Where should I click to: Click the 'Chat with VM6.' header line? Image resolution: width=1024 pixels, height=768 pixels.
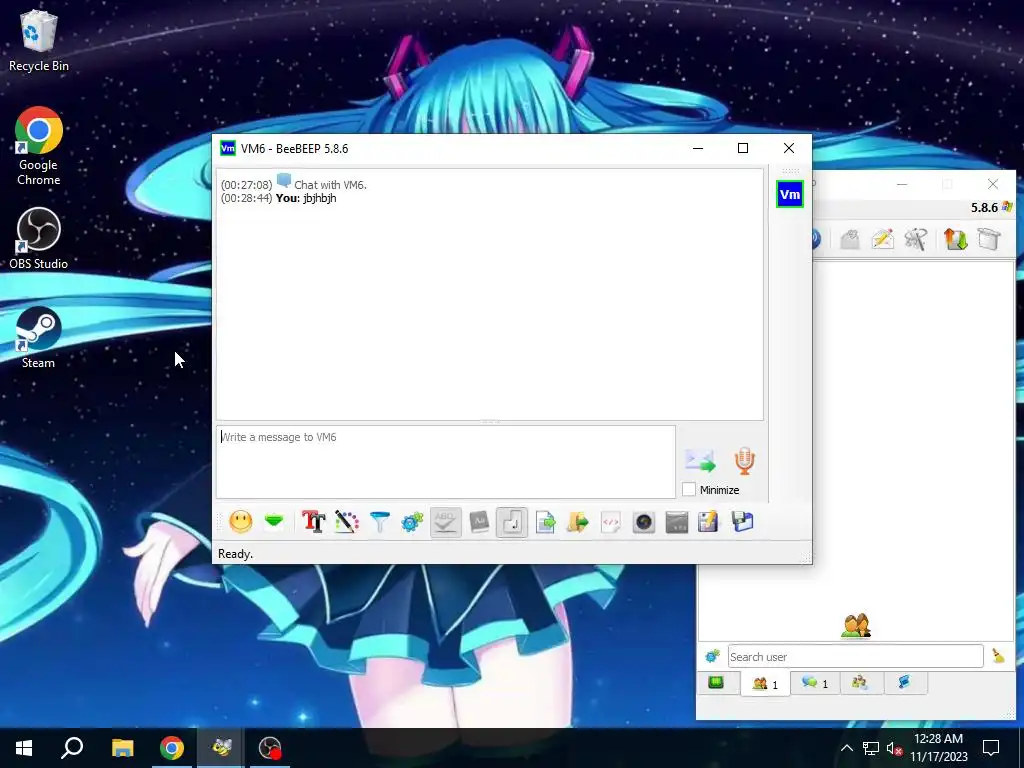pyautogui.click(x=330, y=185)
